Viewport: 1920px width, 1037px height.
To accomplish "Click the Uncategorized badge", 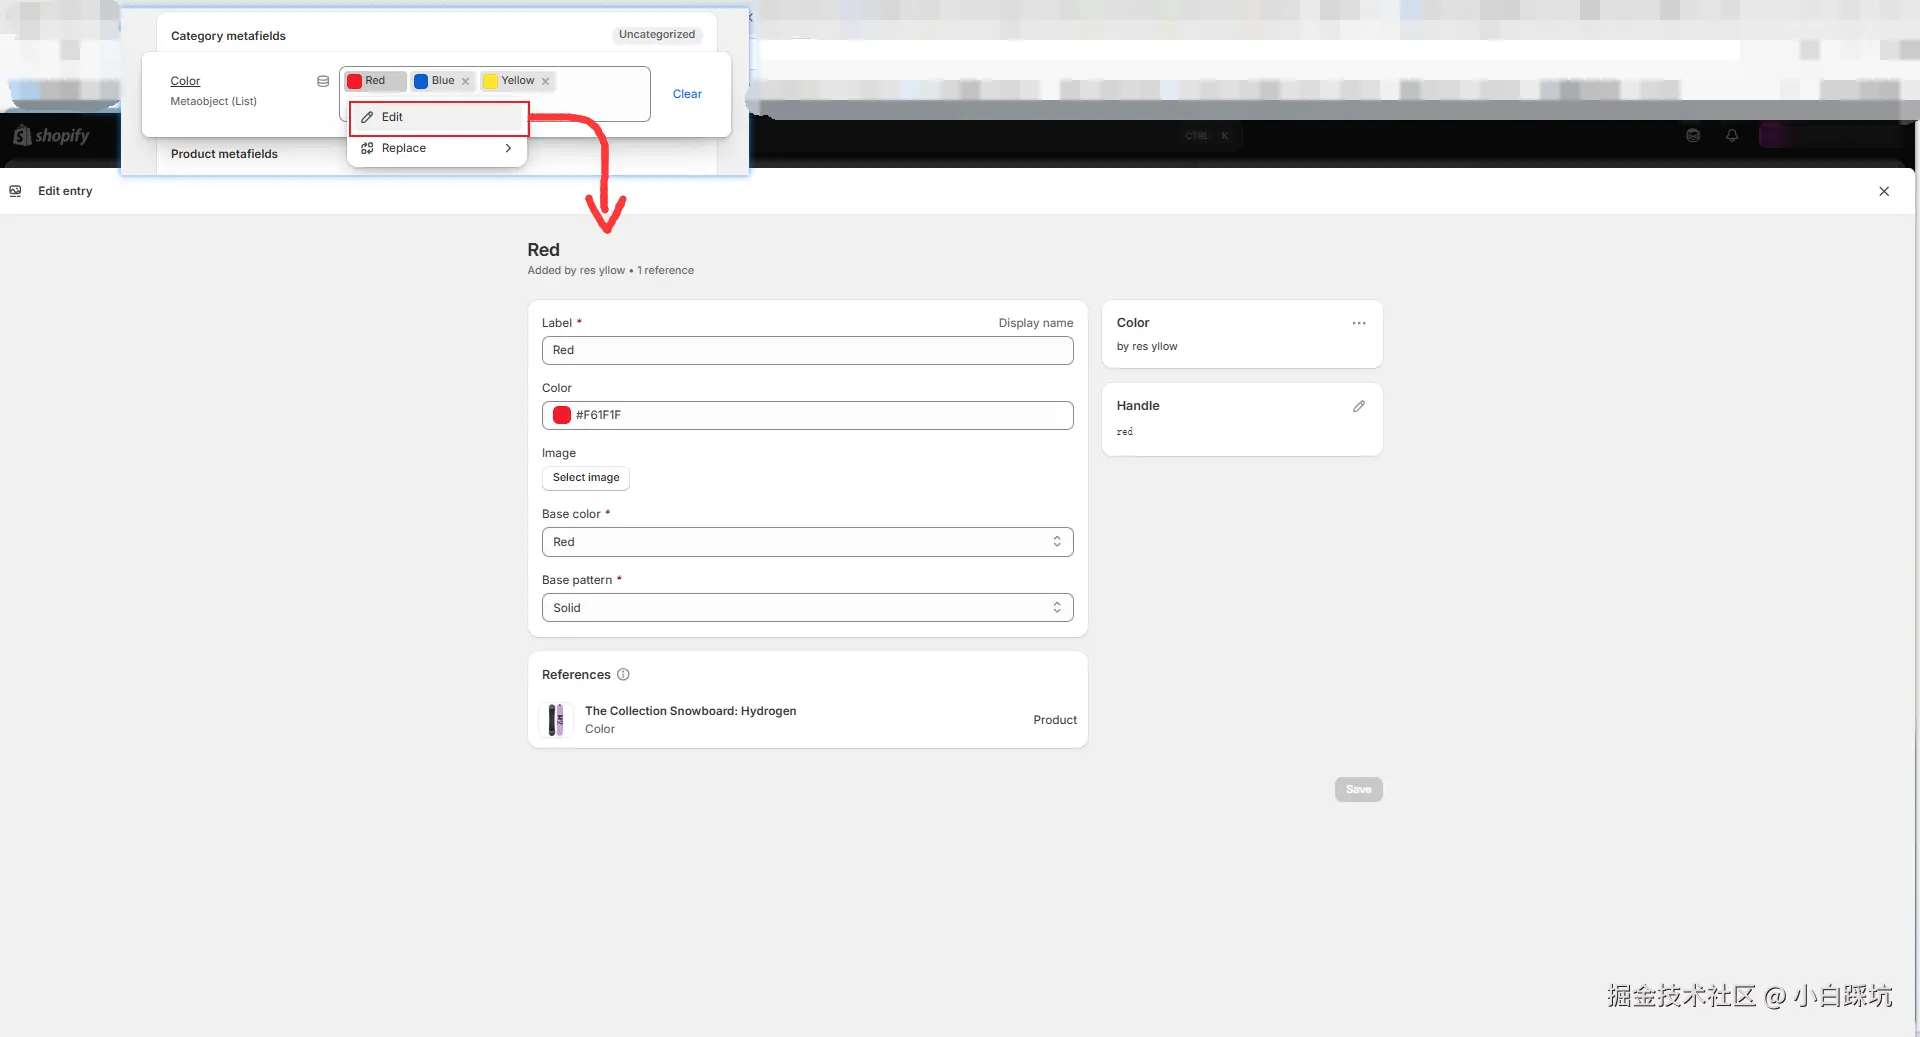I will coord(656,34).
